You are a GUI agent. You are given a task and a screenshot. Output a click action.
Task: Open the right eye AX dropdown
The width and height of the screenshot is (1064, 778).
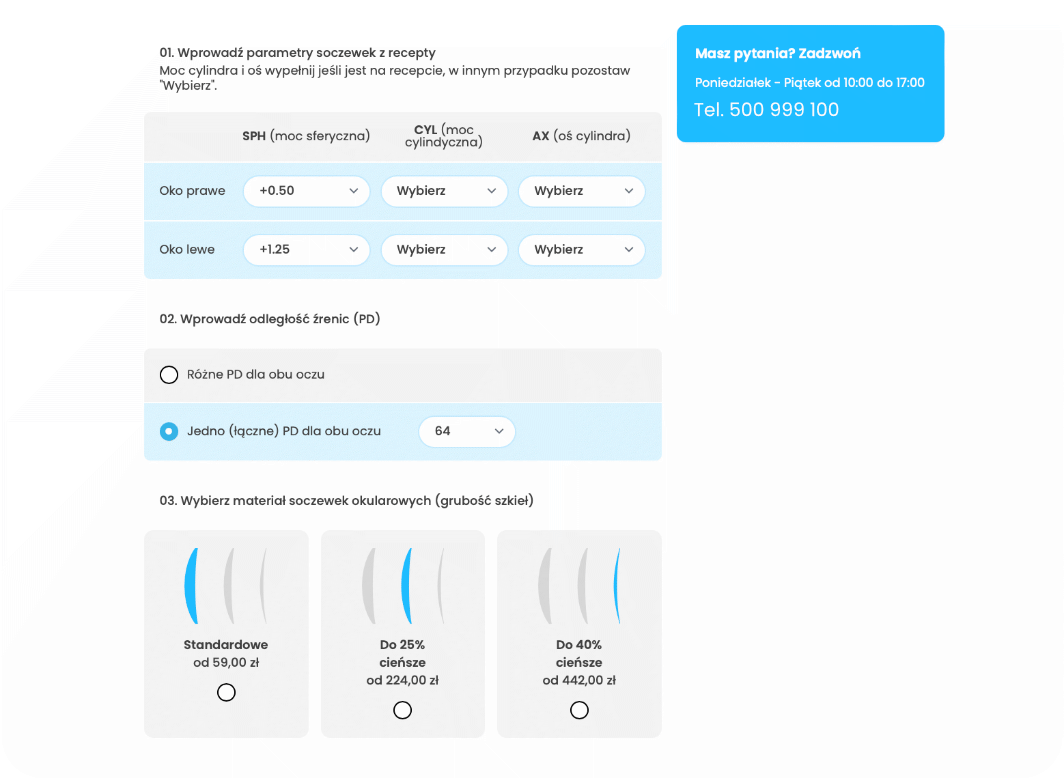point(581,191)
